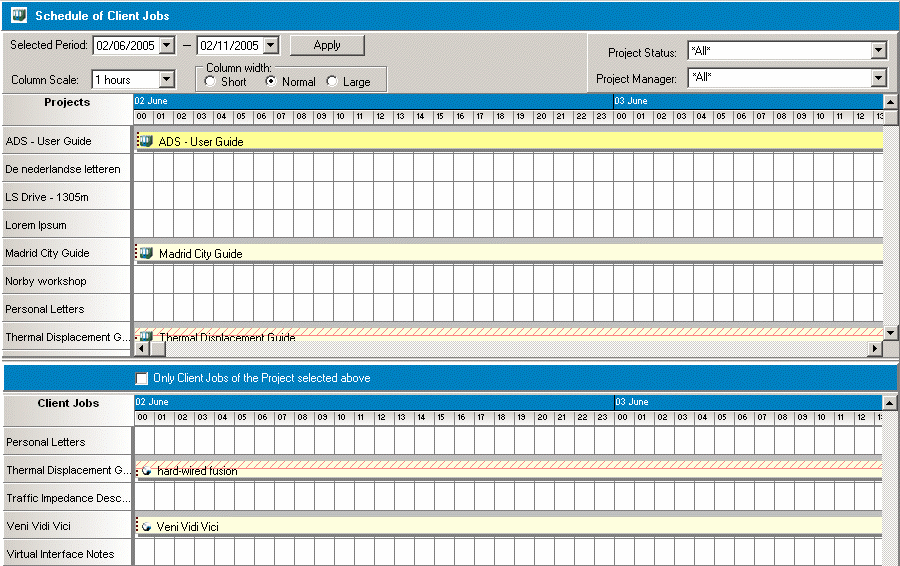Select Personal Letters in the Client Jobs list
The width and height of the screenshot is (900, 566).
click(x=68, y=442)
